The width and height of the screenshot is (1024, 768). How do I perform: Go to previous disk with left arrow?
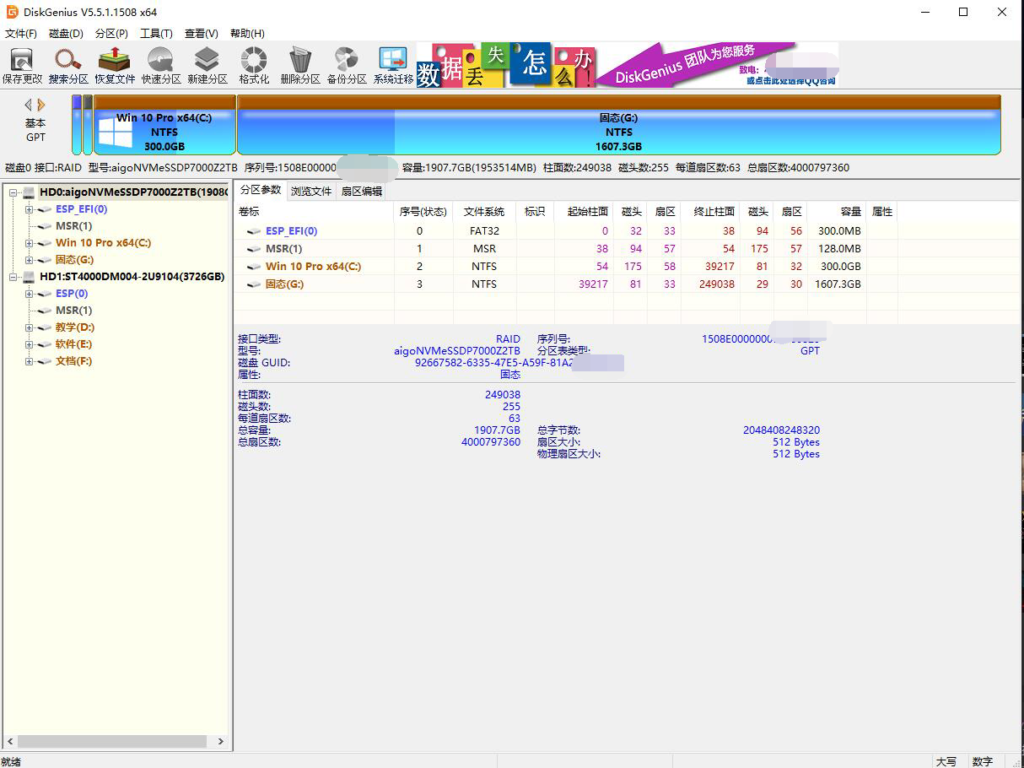click(x=28, y=104)
